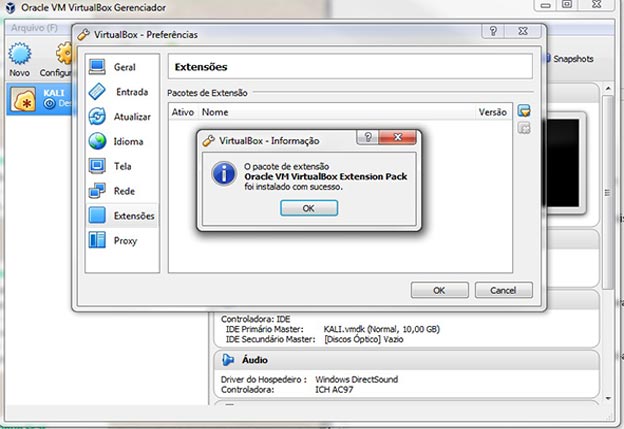Click the Rede network icon
Viewport: 624px width, 429px height.
coord(97,191)
